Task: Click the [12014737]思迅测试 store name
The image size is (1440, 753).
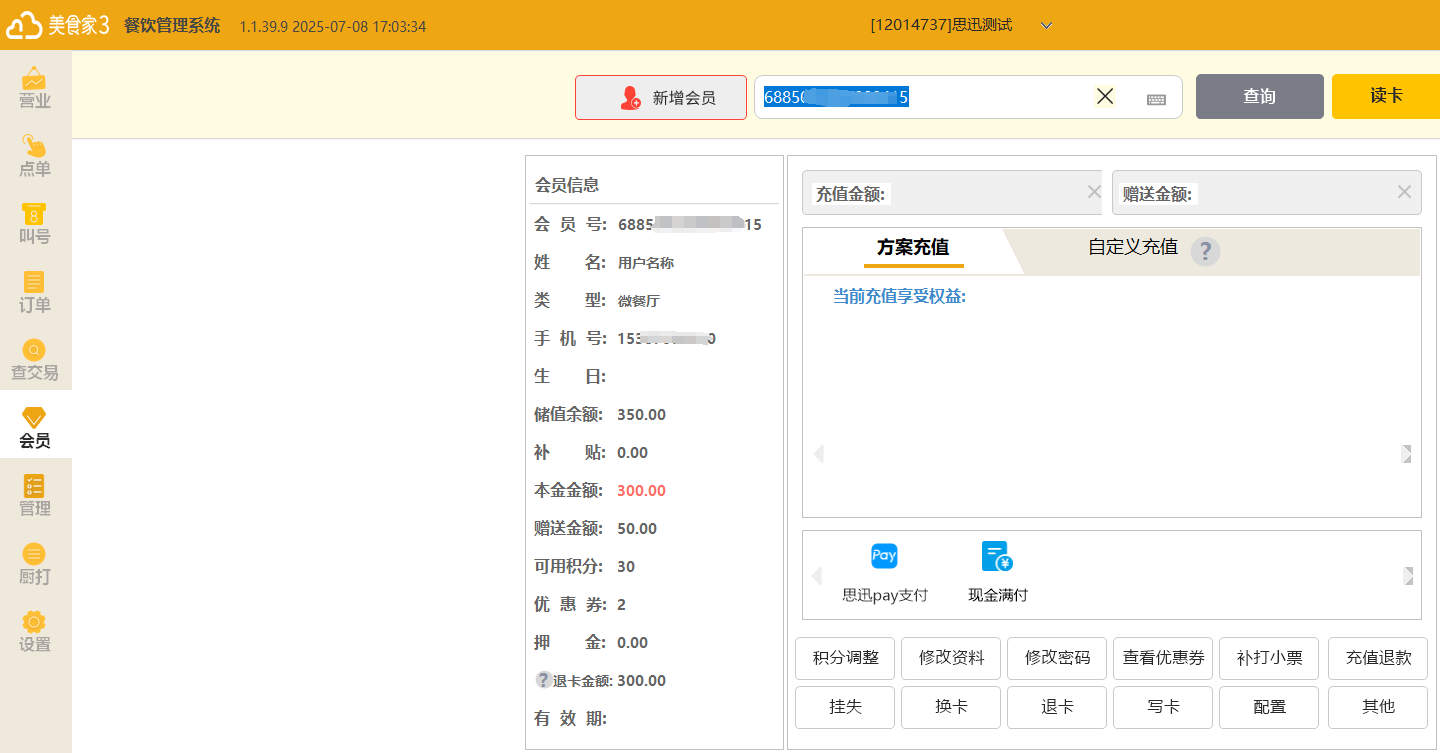Action: click(941, 25)
